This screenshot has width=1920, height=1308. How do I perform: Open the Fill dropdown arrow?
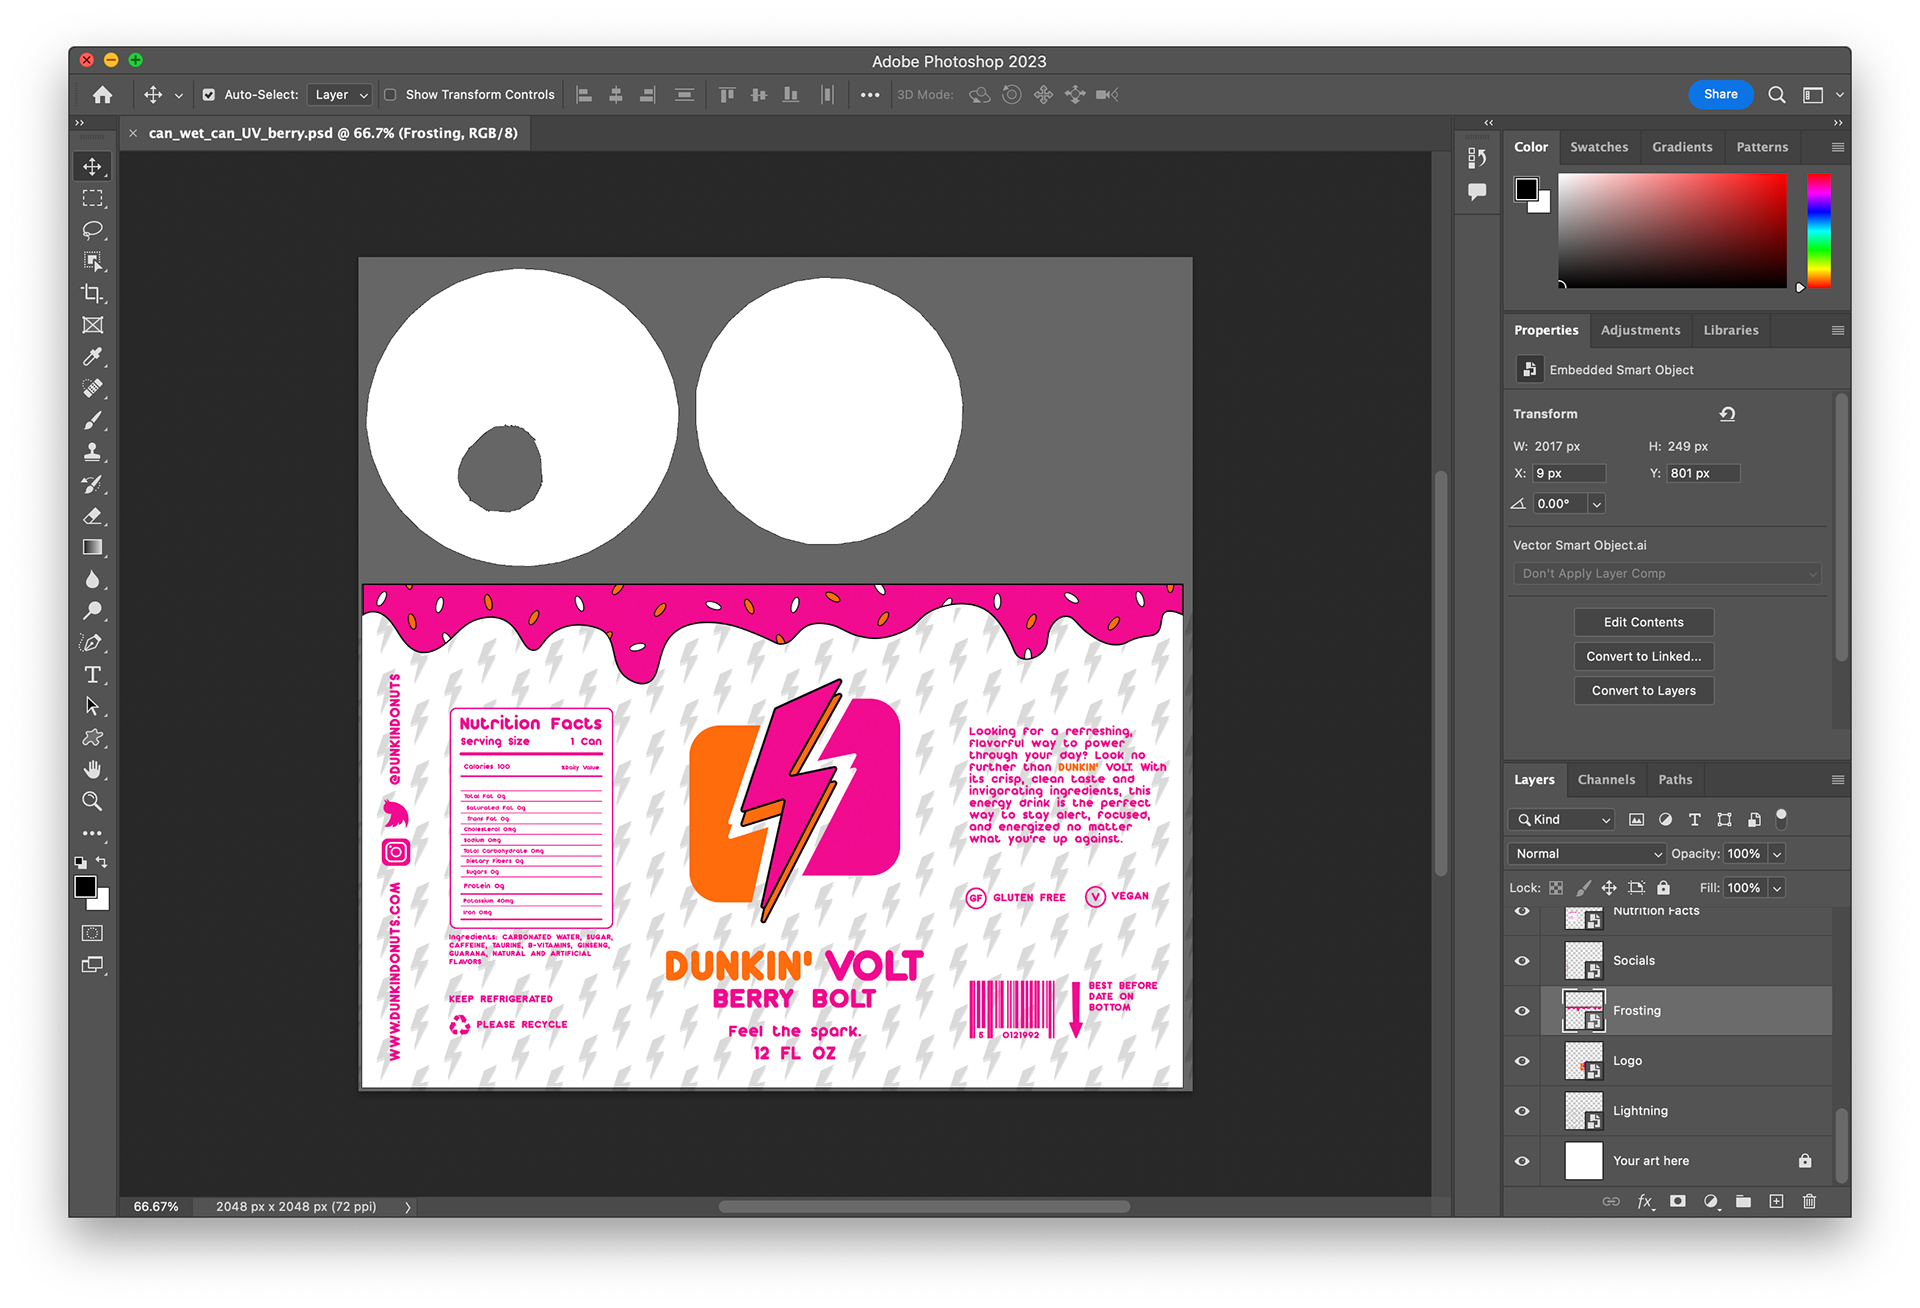click(x=1777, y=888)
